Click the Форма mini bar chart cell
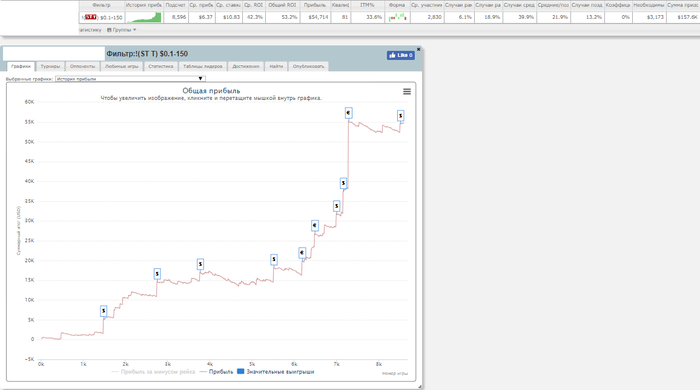The width and height of the screenshot is (700, 390). 397,17
